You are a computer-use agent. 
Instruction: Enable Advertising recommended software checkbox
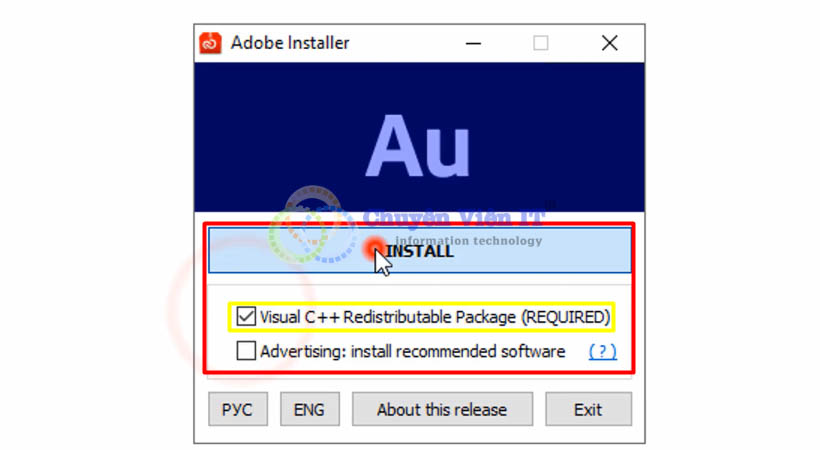[246, 351]
